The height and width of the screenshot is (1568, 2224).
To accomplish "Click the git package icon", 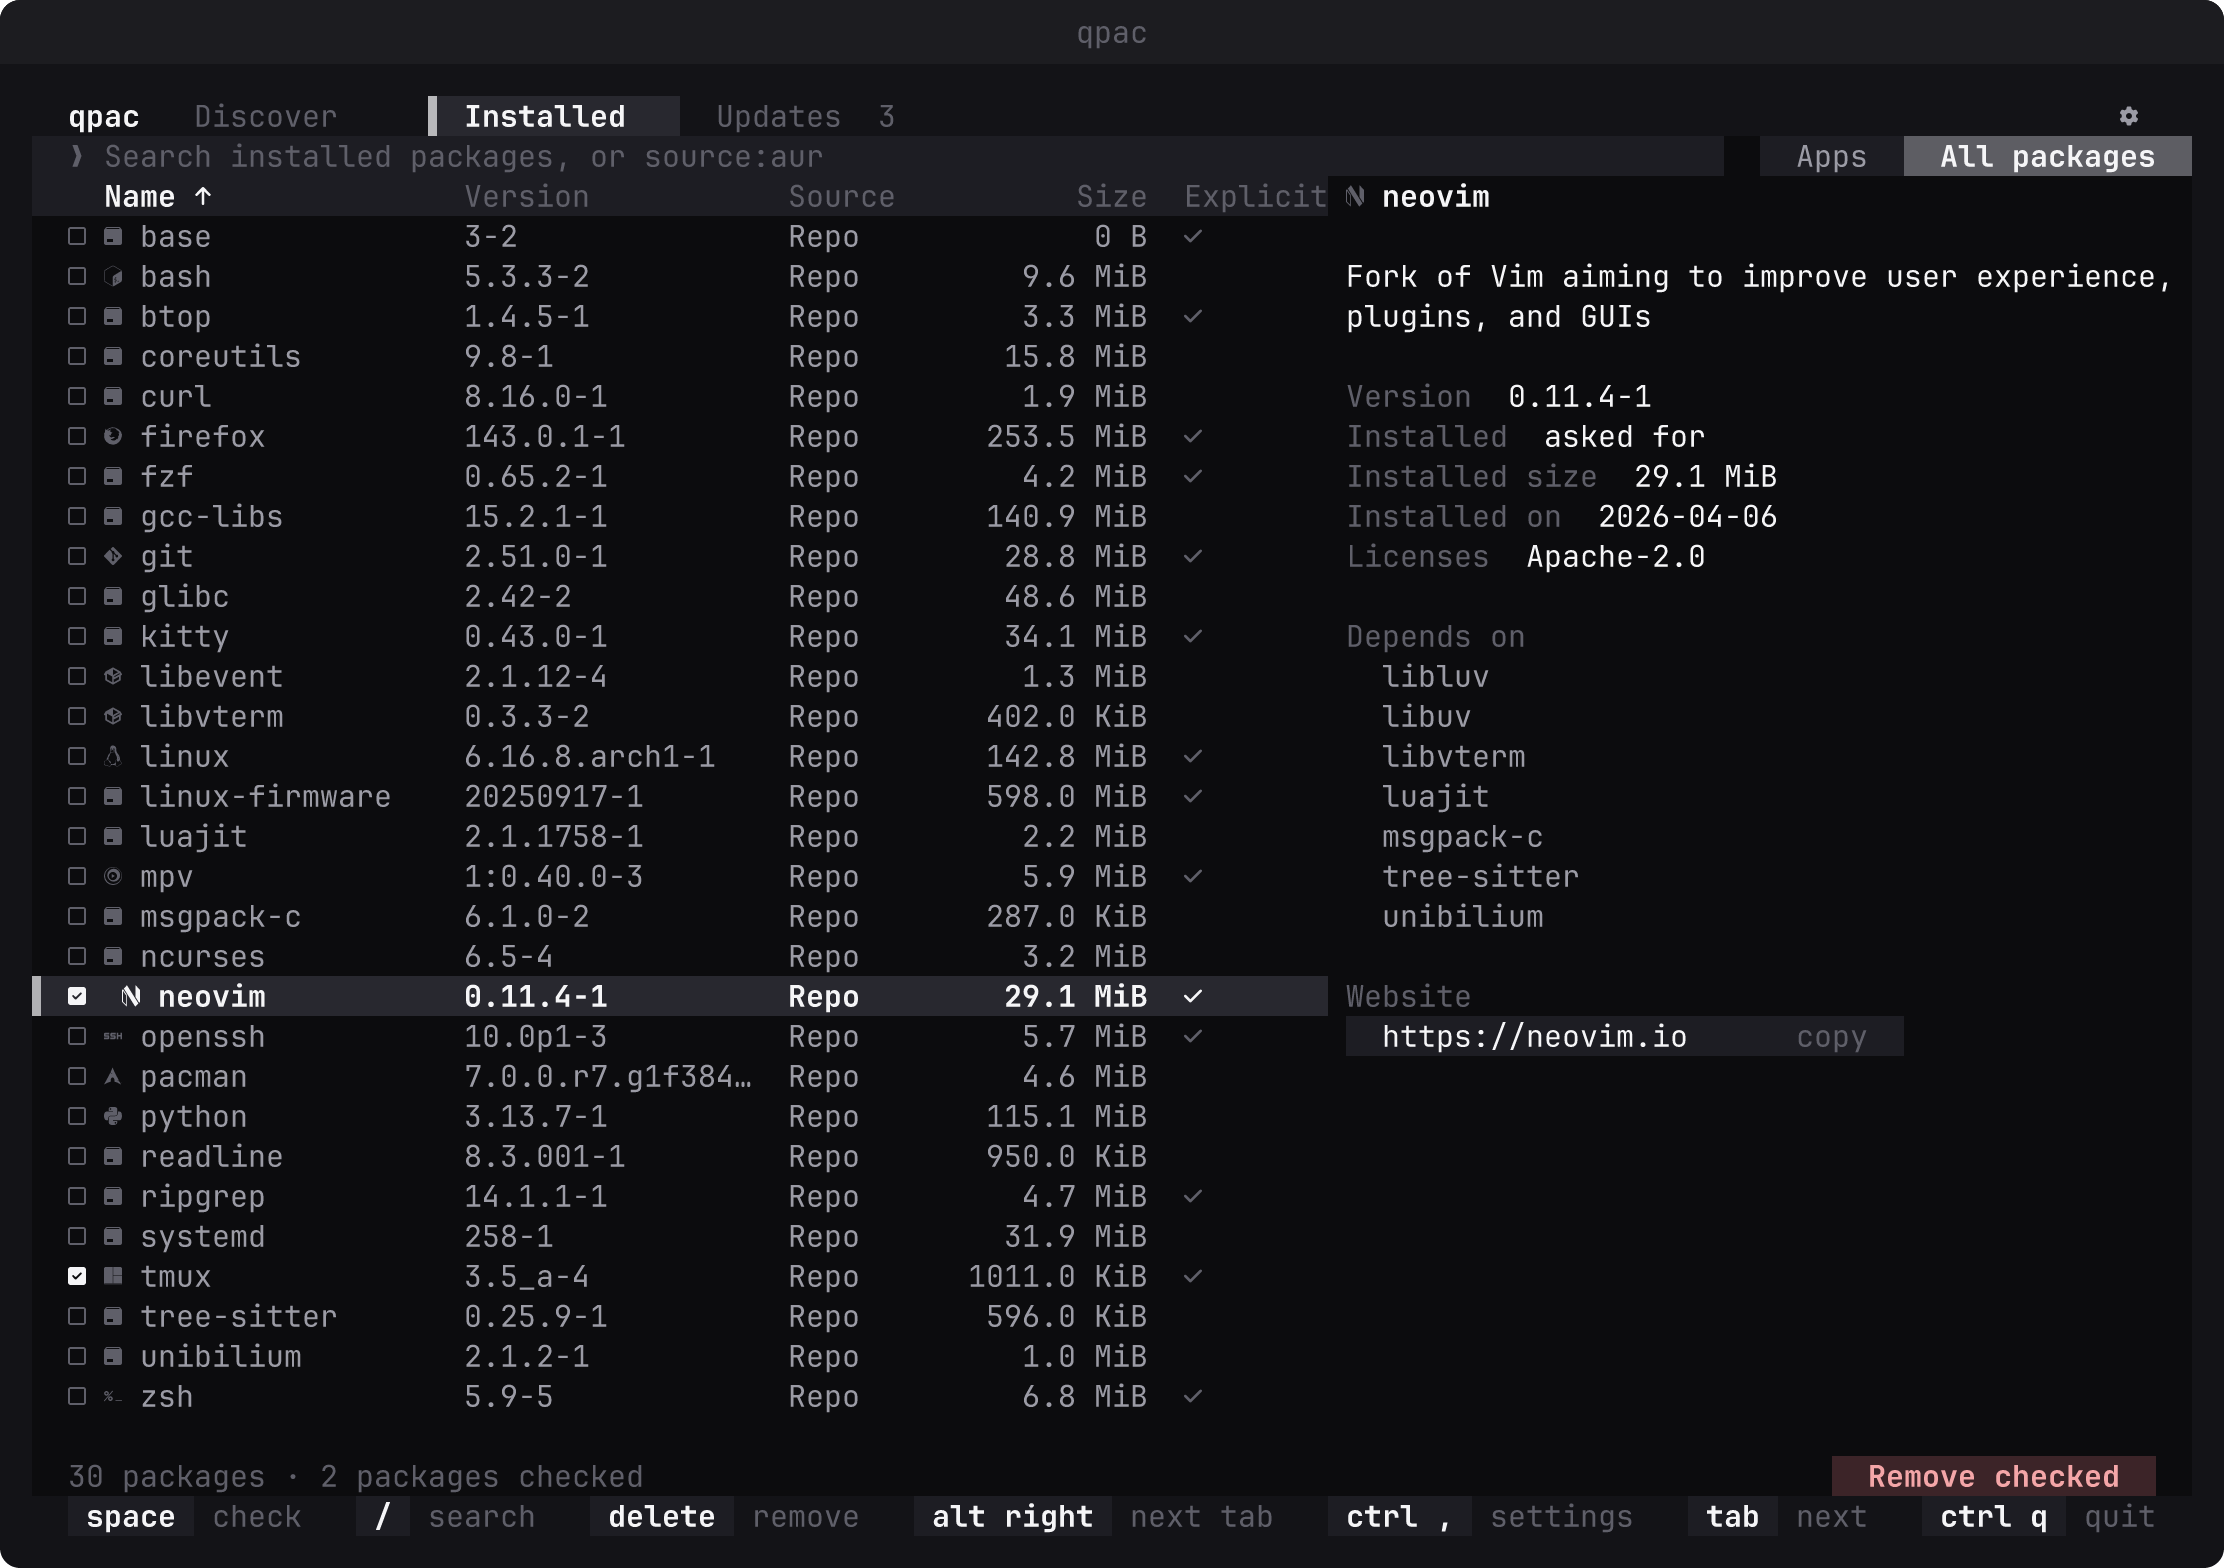I will pos(113,556).
